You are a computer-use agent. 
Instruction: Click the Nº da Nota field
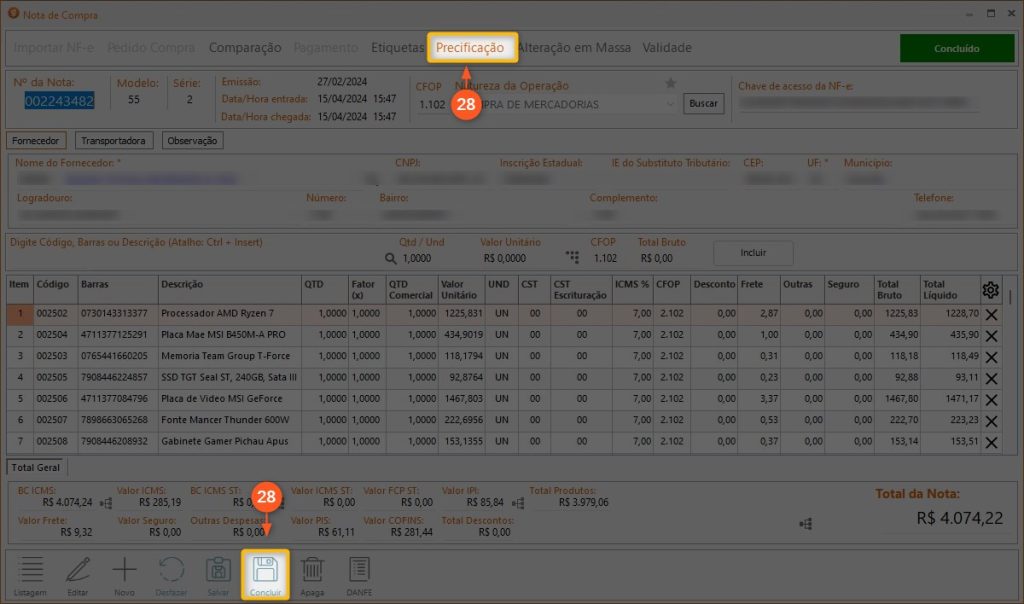point(59,101)
